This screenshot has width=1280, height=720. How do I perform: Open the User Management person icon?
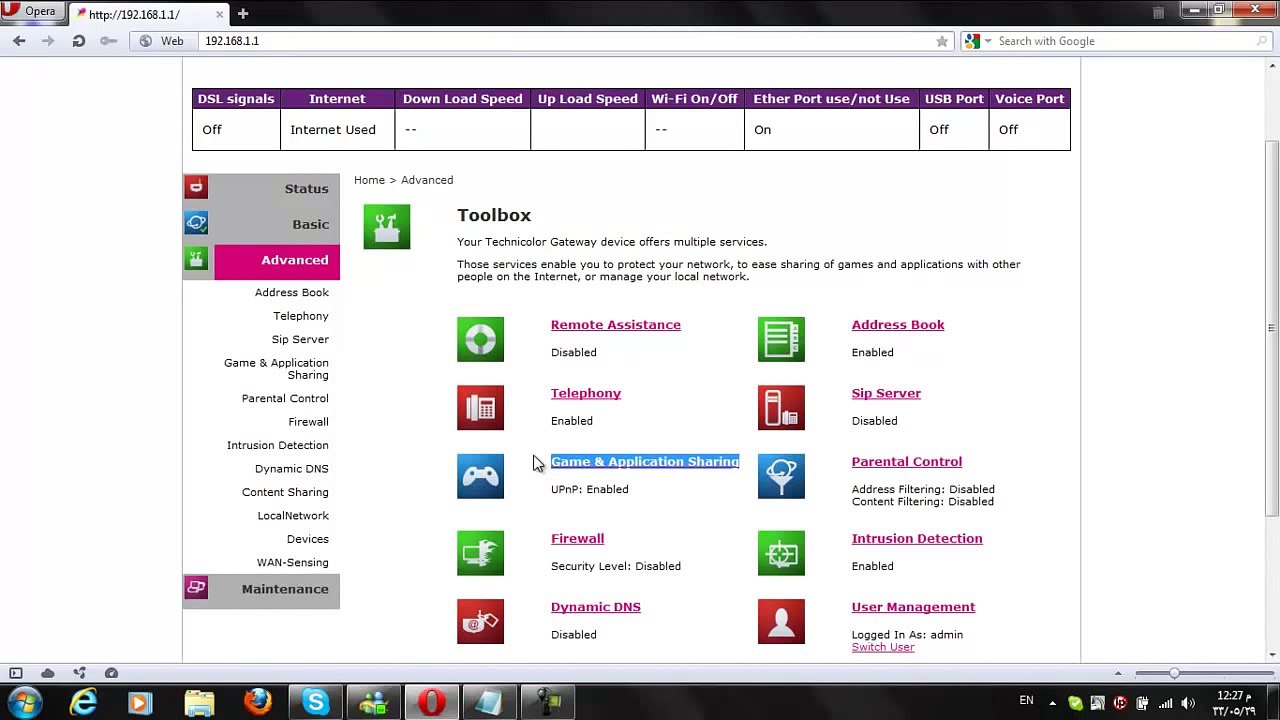click(x=781, y=621)
